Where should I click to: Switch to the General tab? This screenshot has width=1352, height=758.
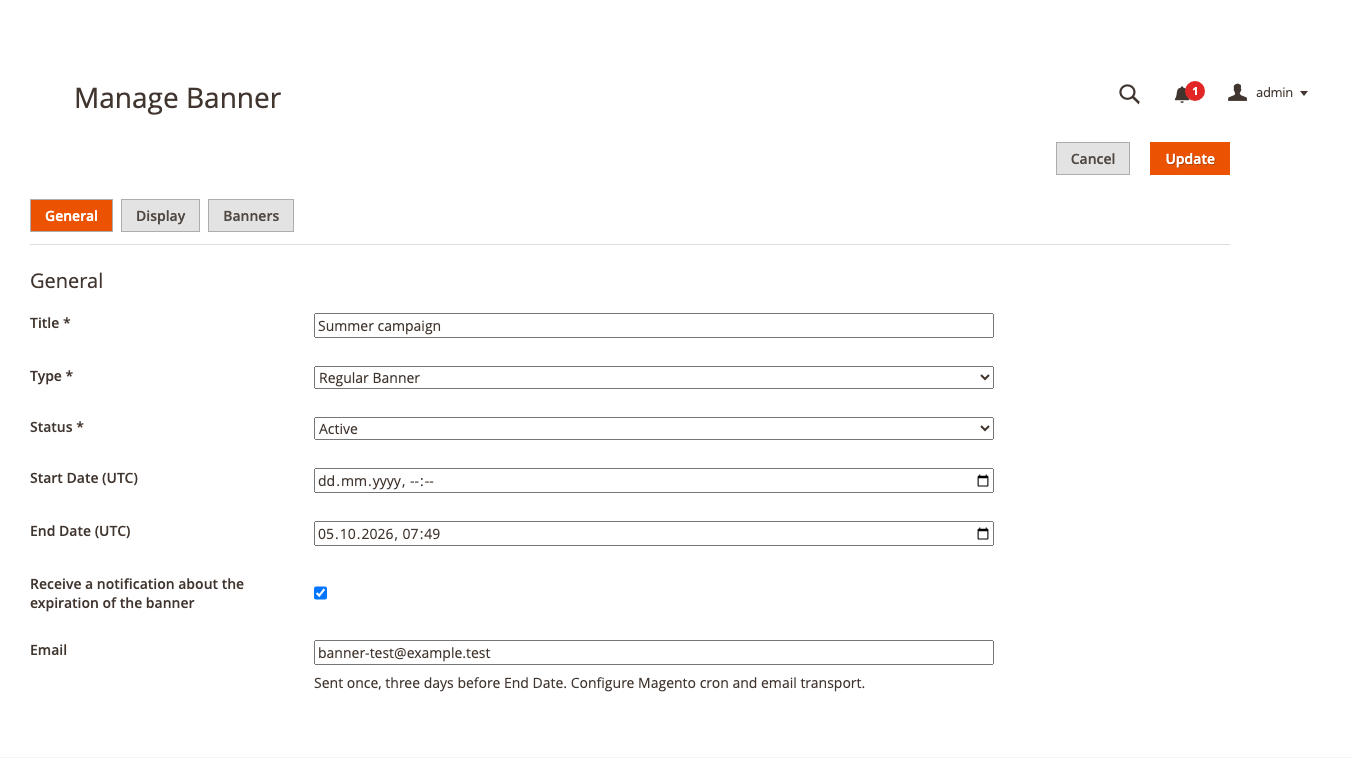(x=71, y=216)
